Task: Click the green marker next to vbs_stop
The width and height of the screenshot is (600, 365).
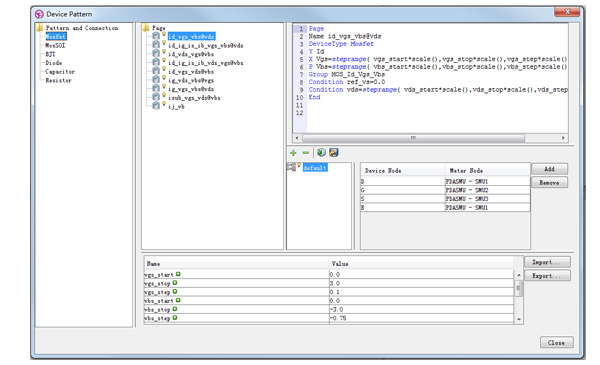Action: 175,309
